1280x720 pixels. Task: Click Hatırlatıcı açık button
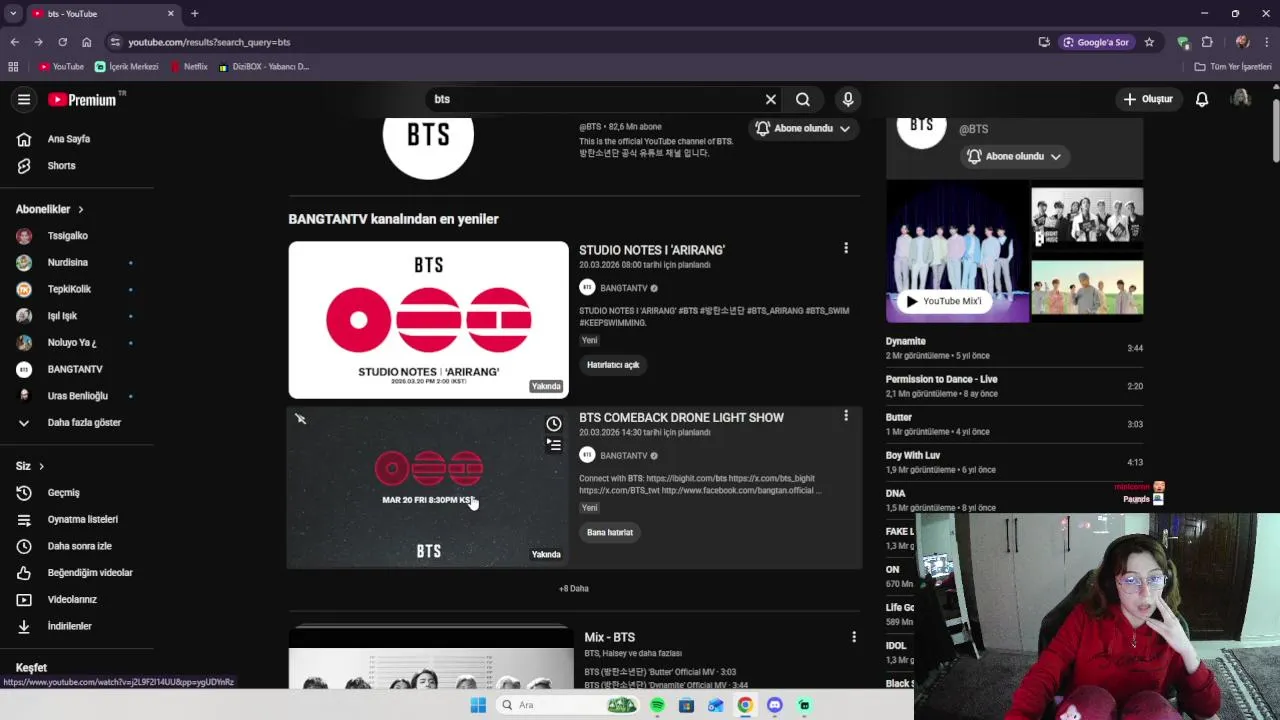[613, 365]
